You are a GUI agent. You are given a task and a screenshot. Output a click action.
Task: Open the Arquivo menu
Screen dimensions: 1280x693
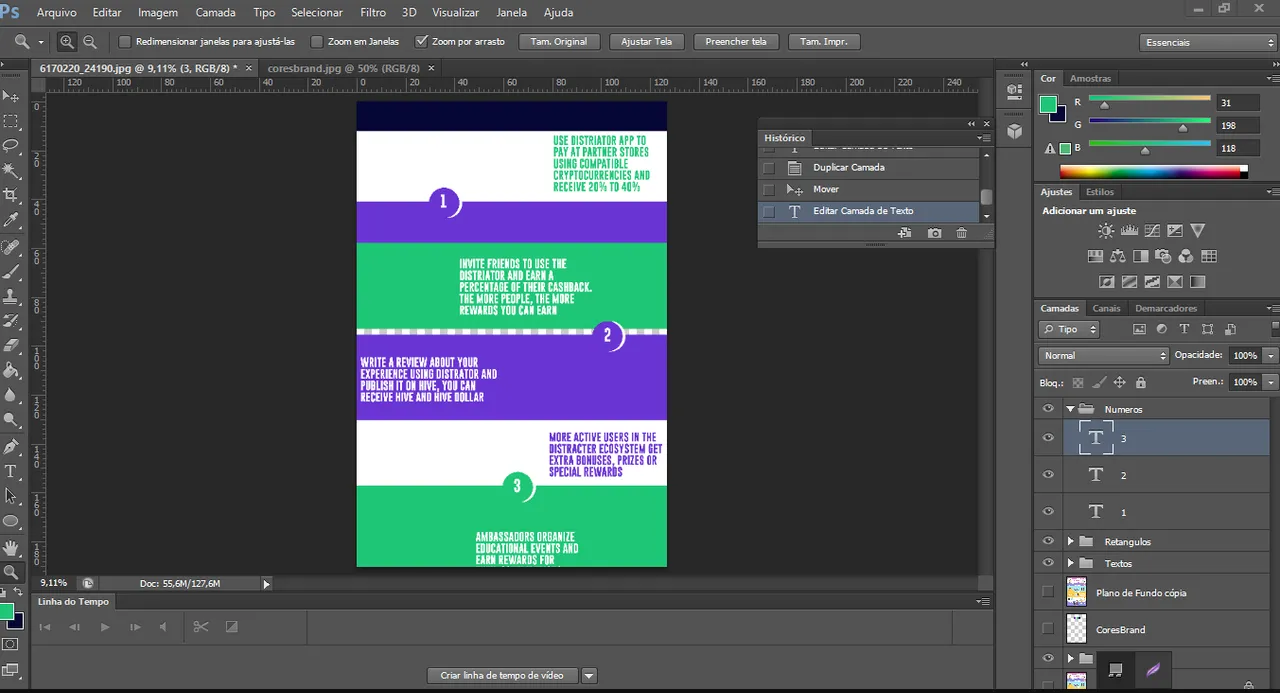(57, 13)
